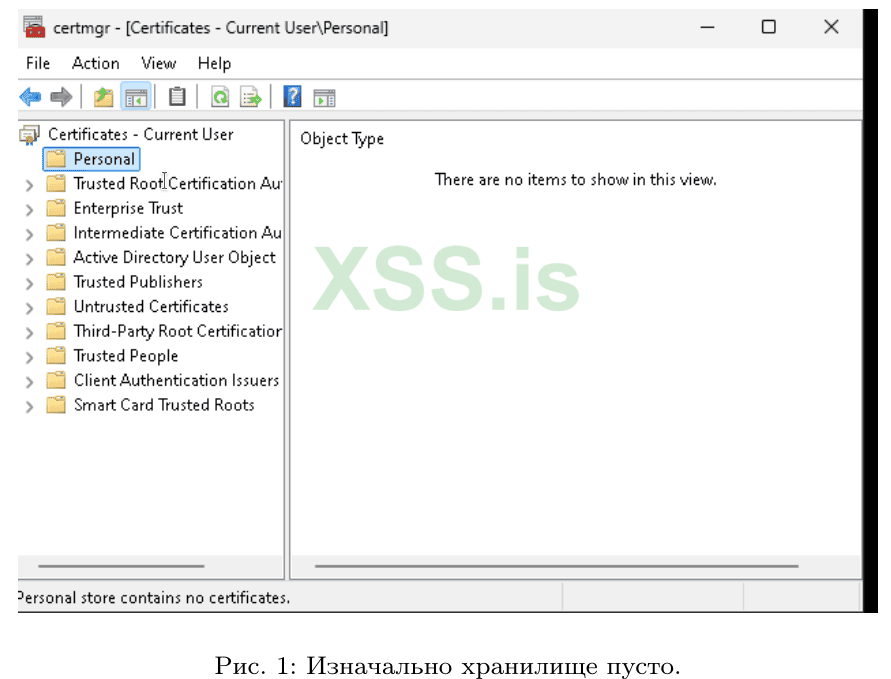Open the File menu
The image size is (891, 679).
(38, 63)
